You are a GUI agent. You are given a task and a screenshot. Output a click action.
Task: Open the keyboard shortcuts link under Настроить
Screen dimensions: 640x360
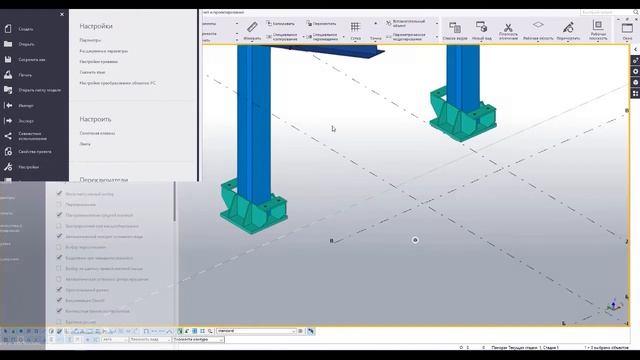97,133
